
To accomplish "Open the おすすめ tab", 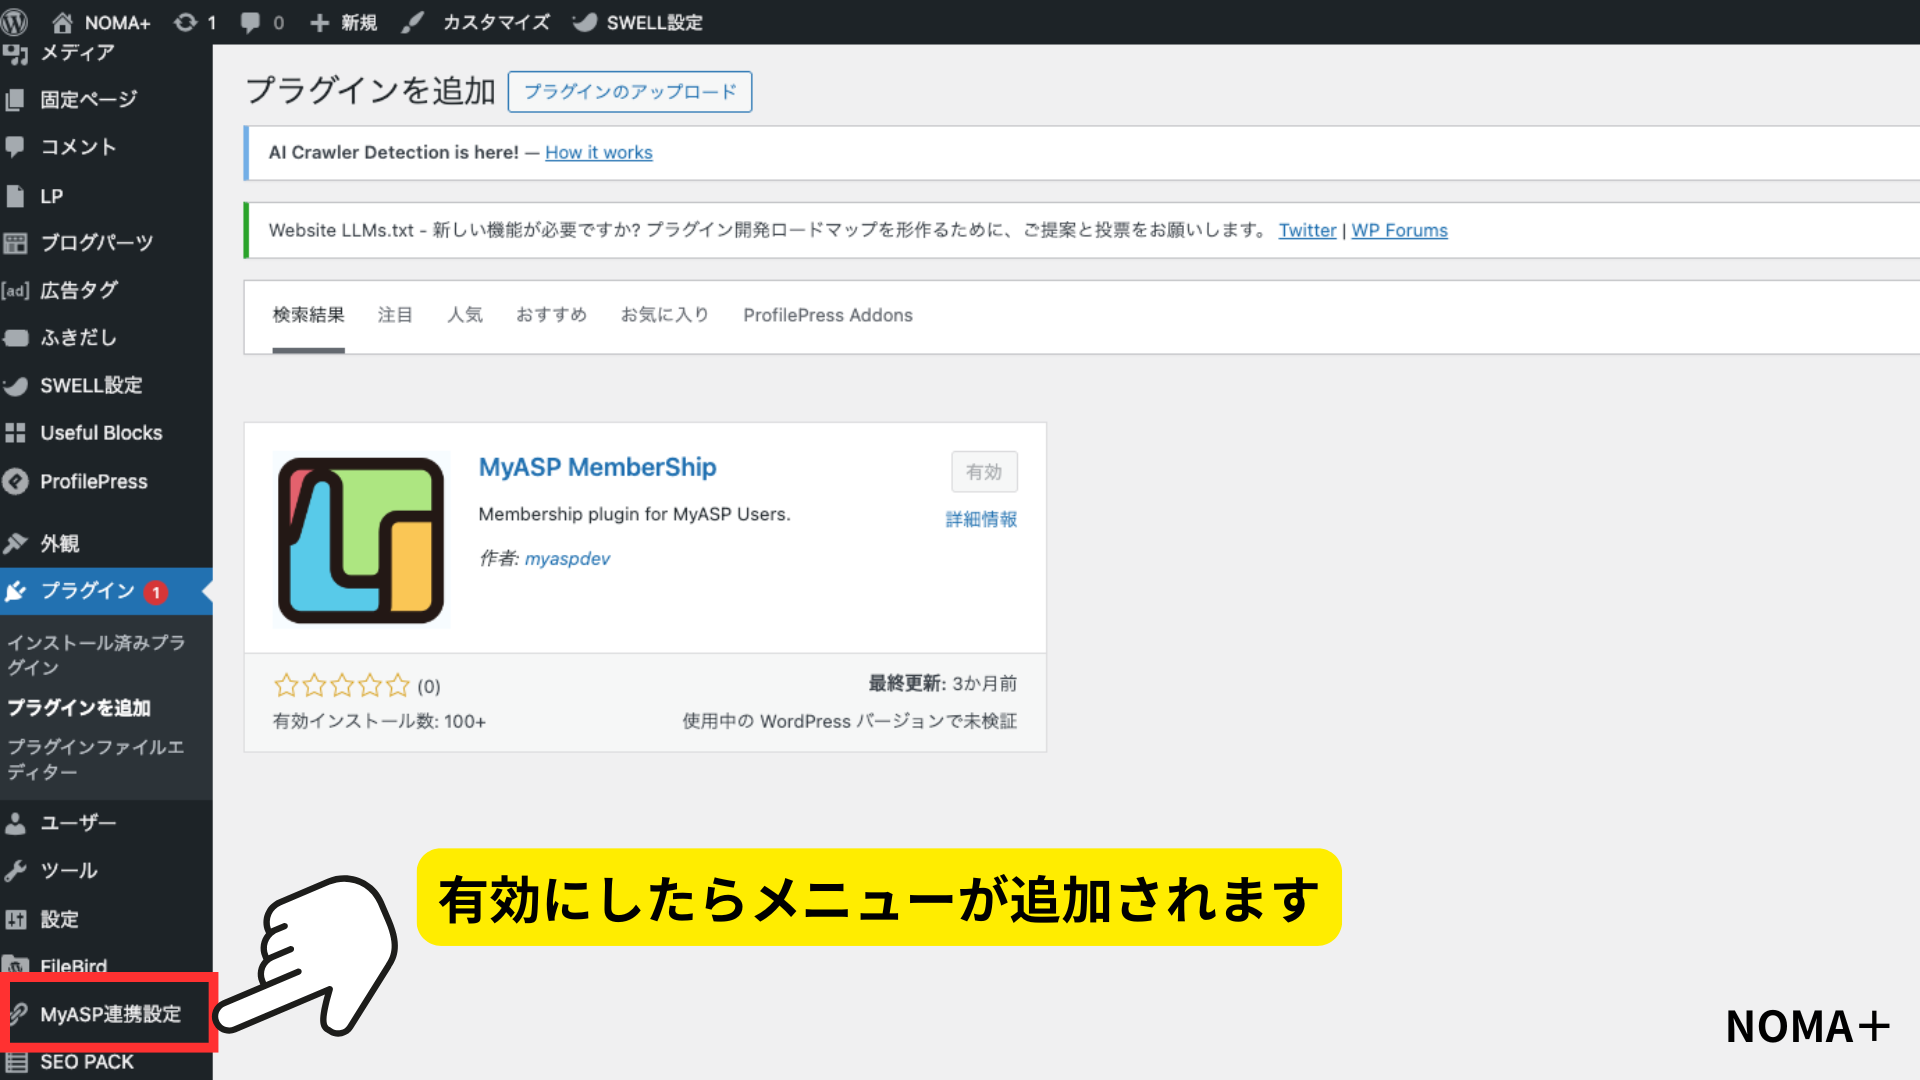I will click(551, 315).
